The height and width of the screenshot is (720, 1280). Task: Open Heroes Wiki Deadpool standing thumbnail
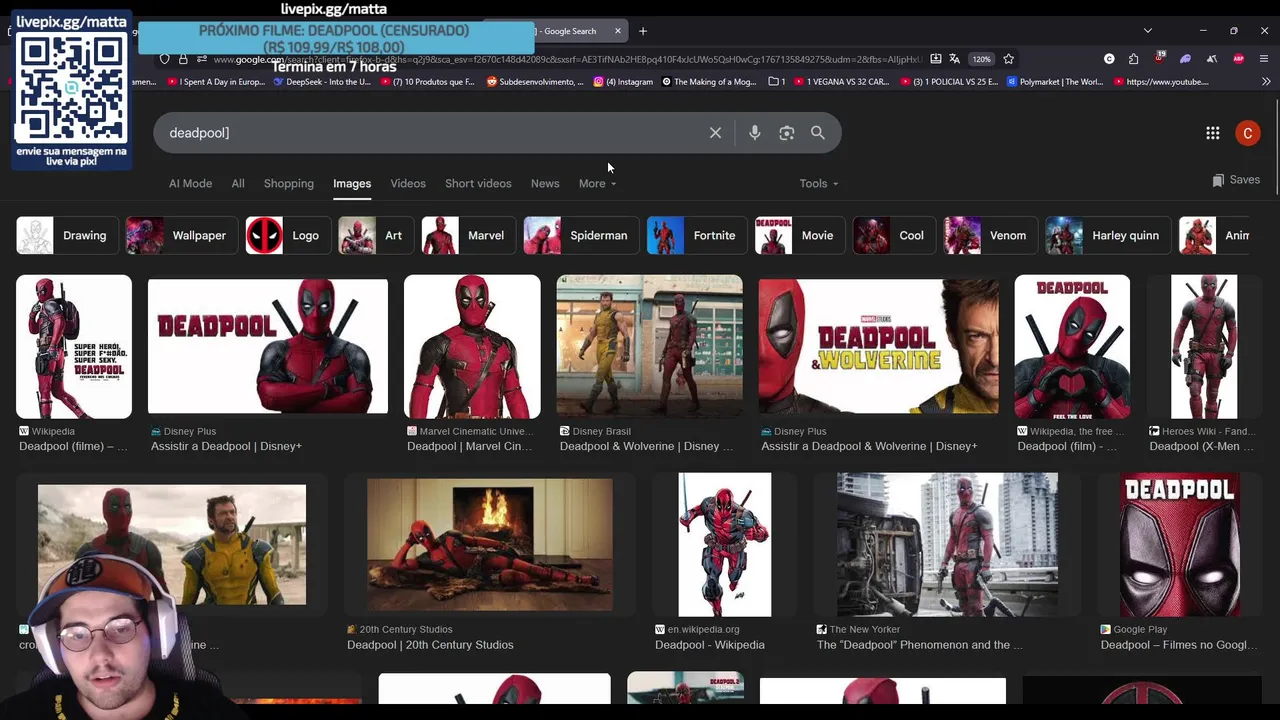coord(1204,347)
